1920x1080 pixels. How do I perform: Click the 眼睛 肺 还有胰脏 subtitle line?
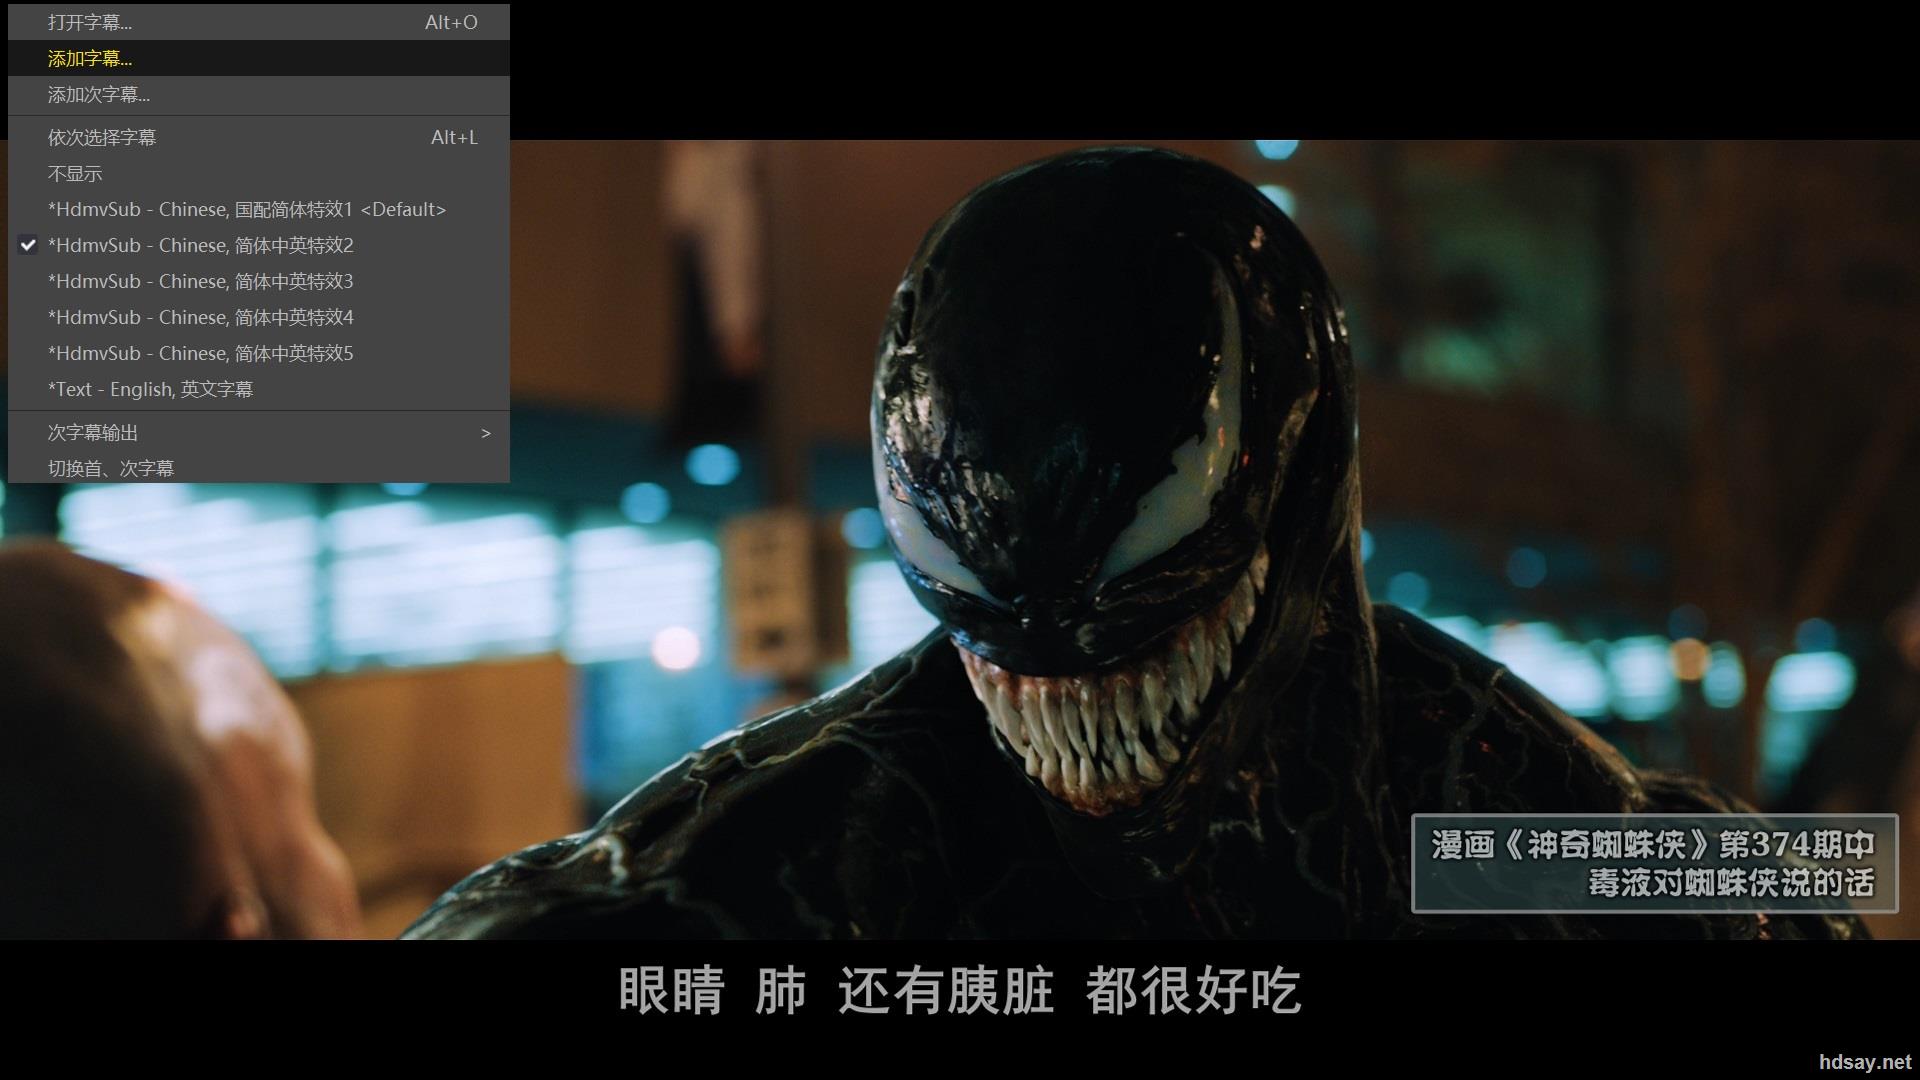coord(959,990)
